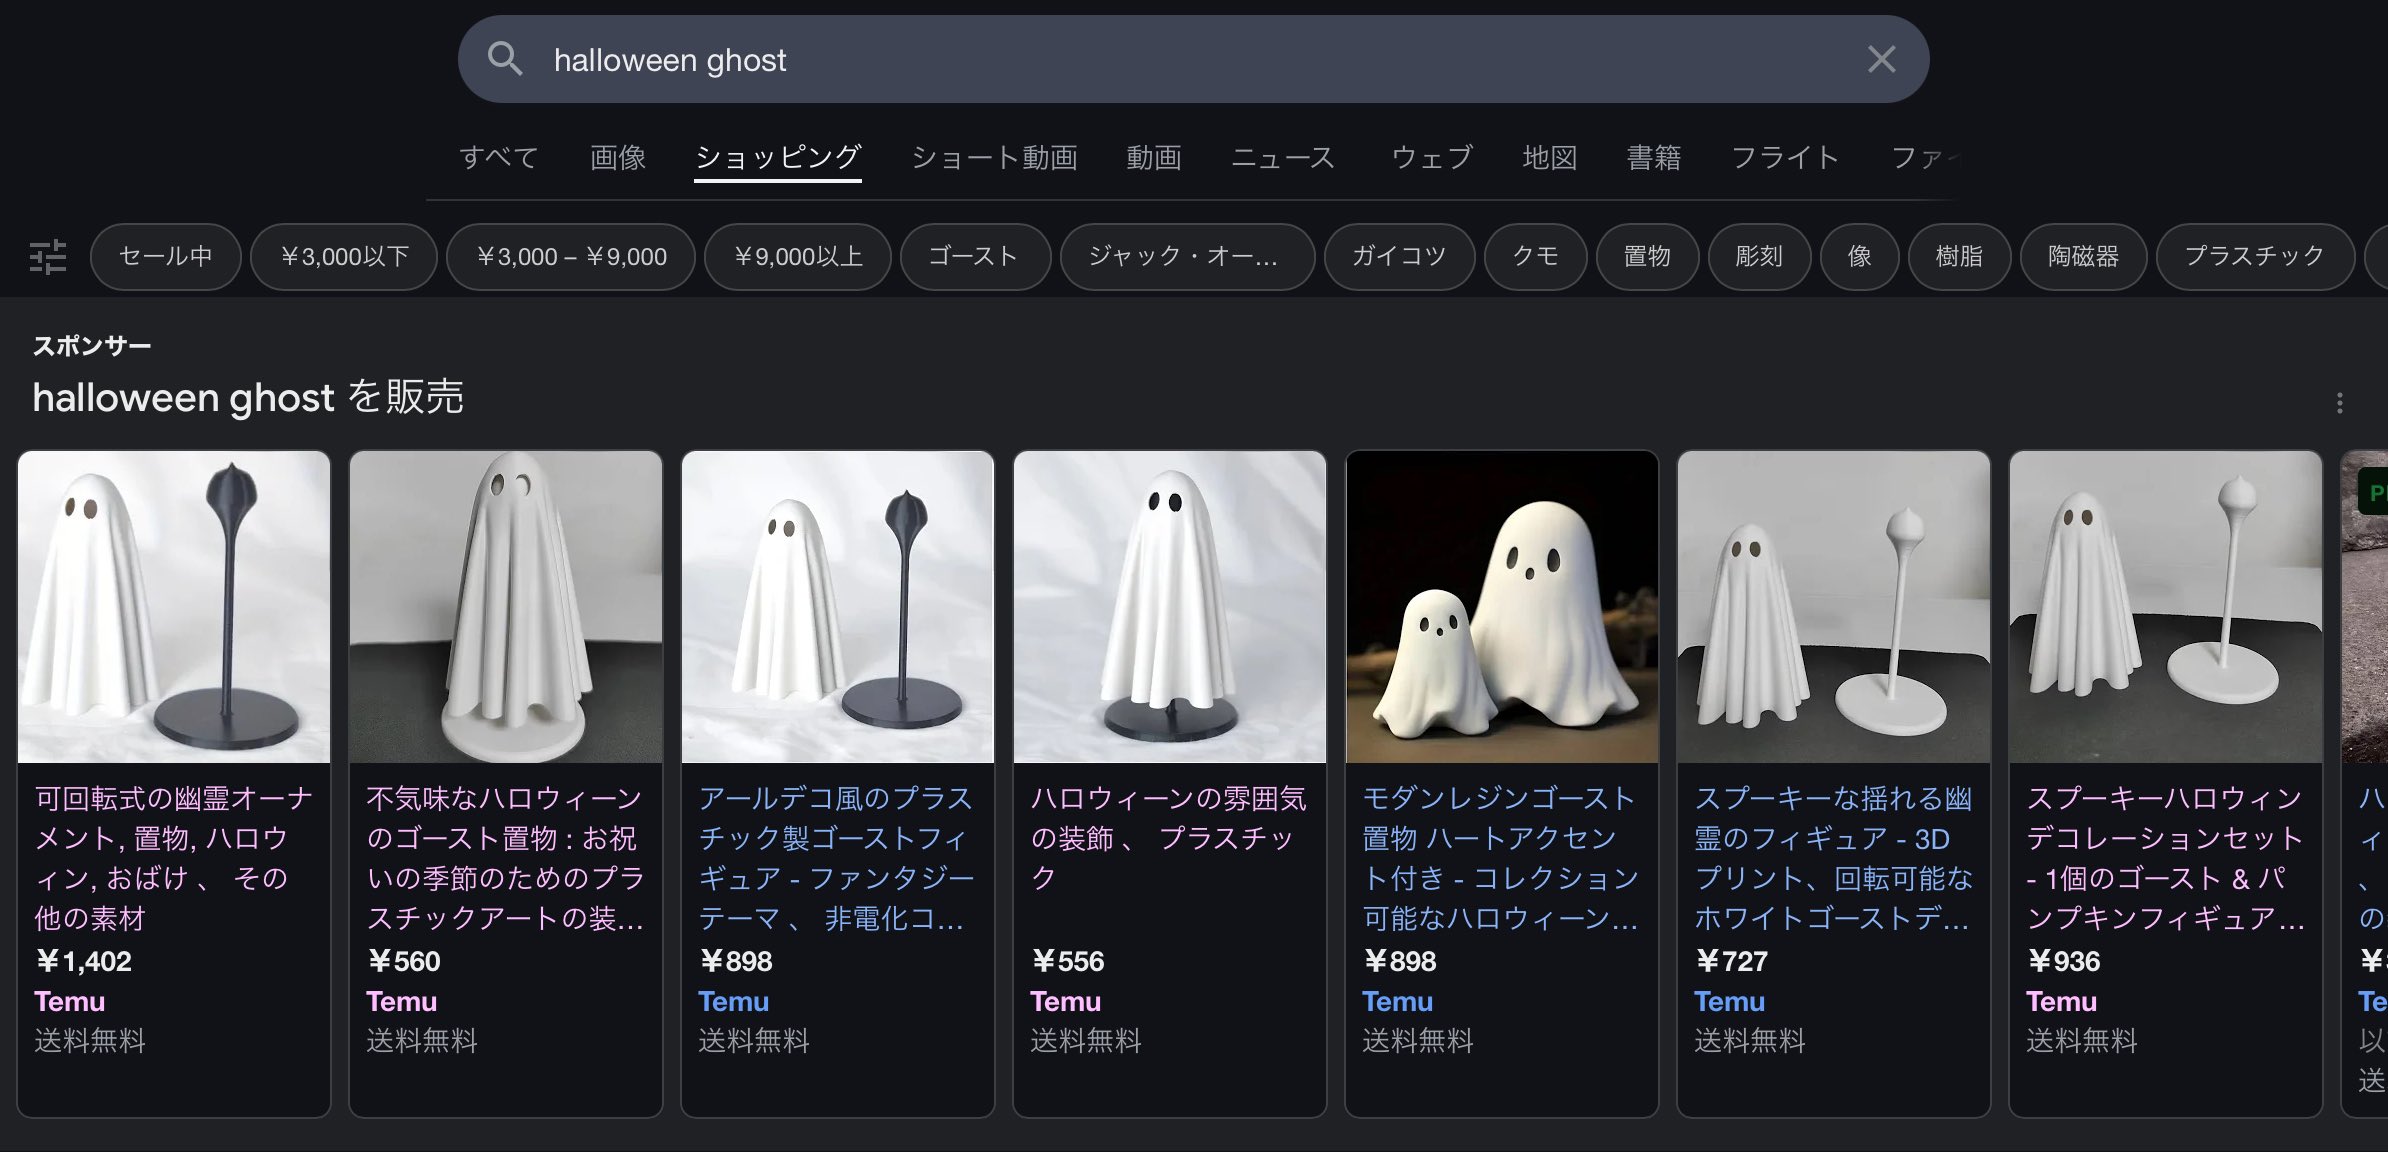Viewport: 2388px width, 1152px height.
Task: Open the ニュース tab
Action: pyautogui.click(x=1282, y=157)
